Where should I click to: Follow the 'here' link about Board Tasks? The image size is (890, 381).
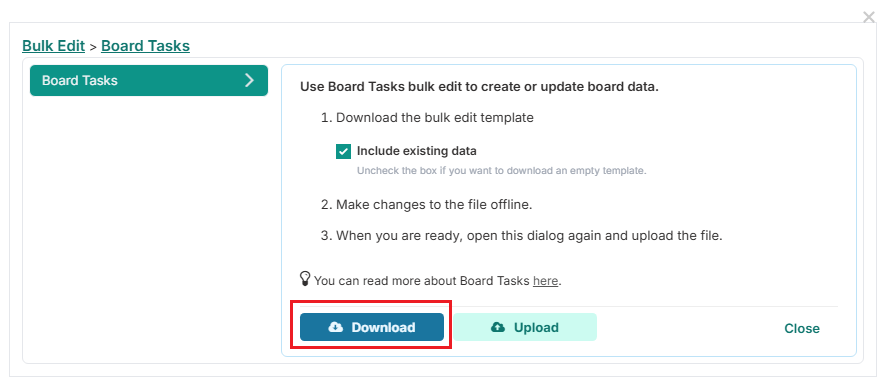coord(545,280)
